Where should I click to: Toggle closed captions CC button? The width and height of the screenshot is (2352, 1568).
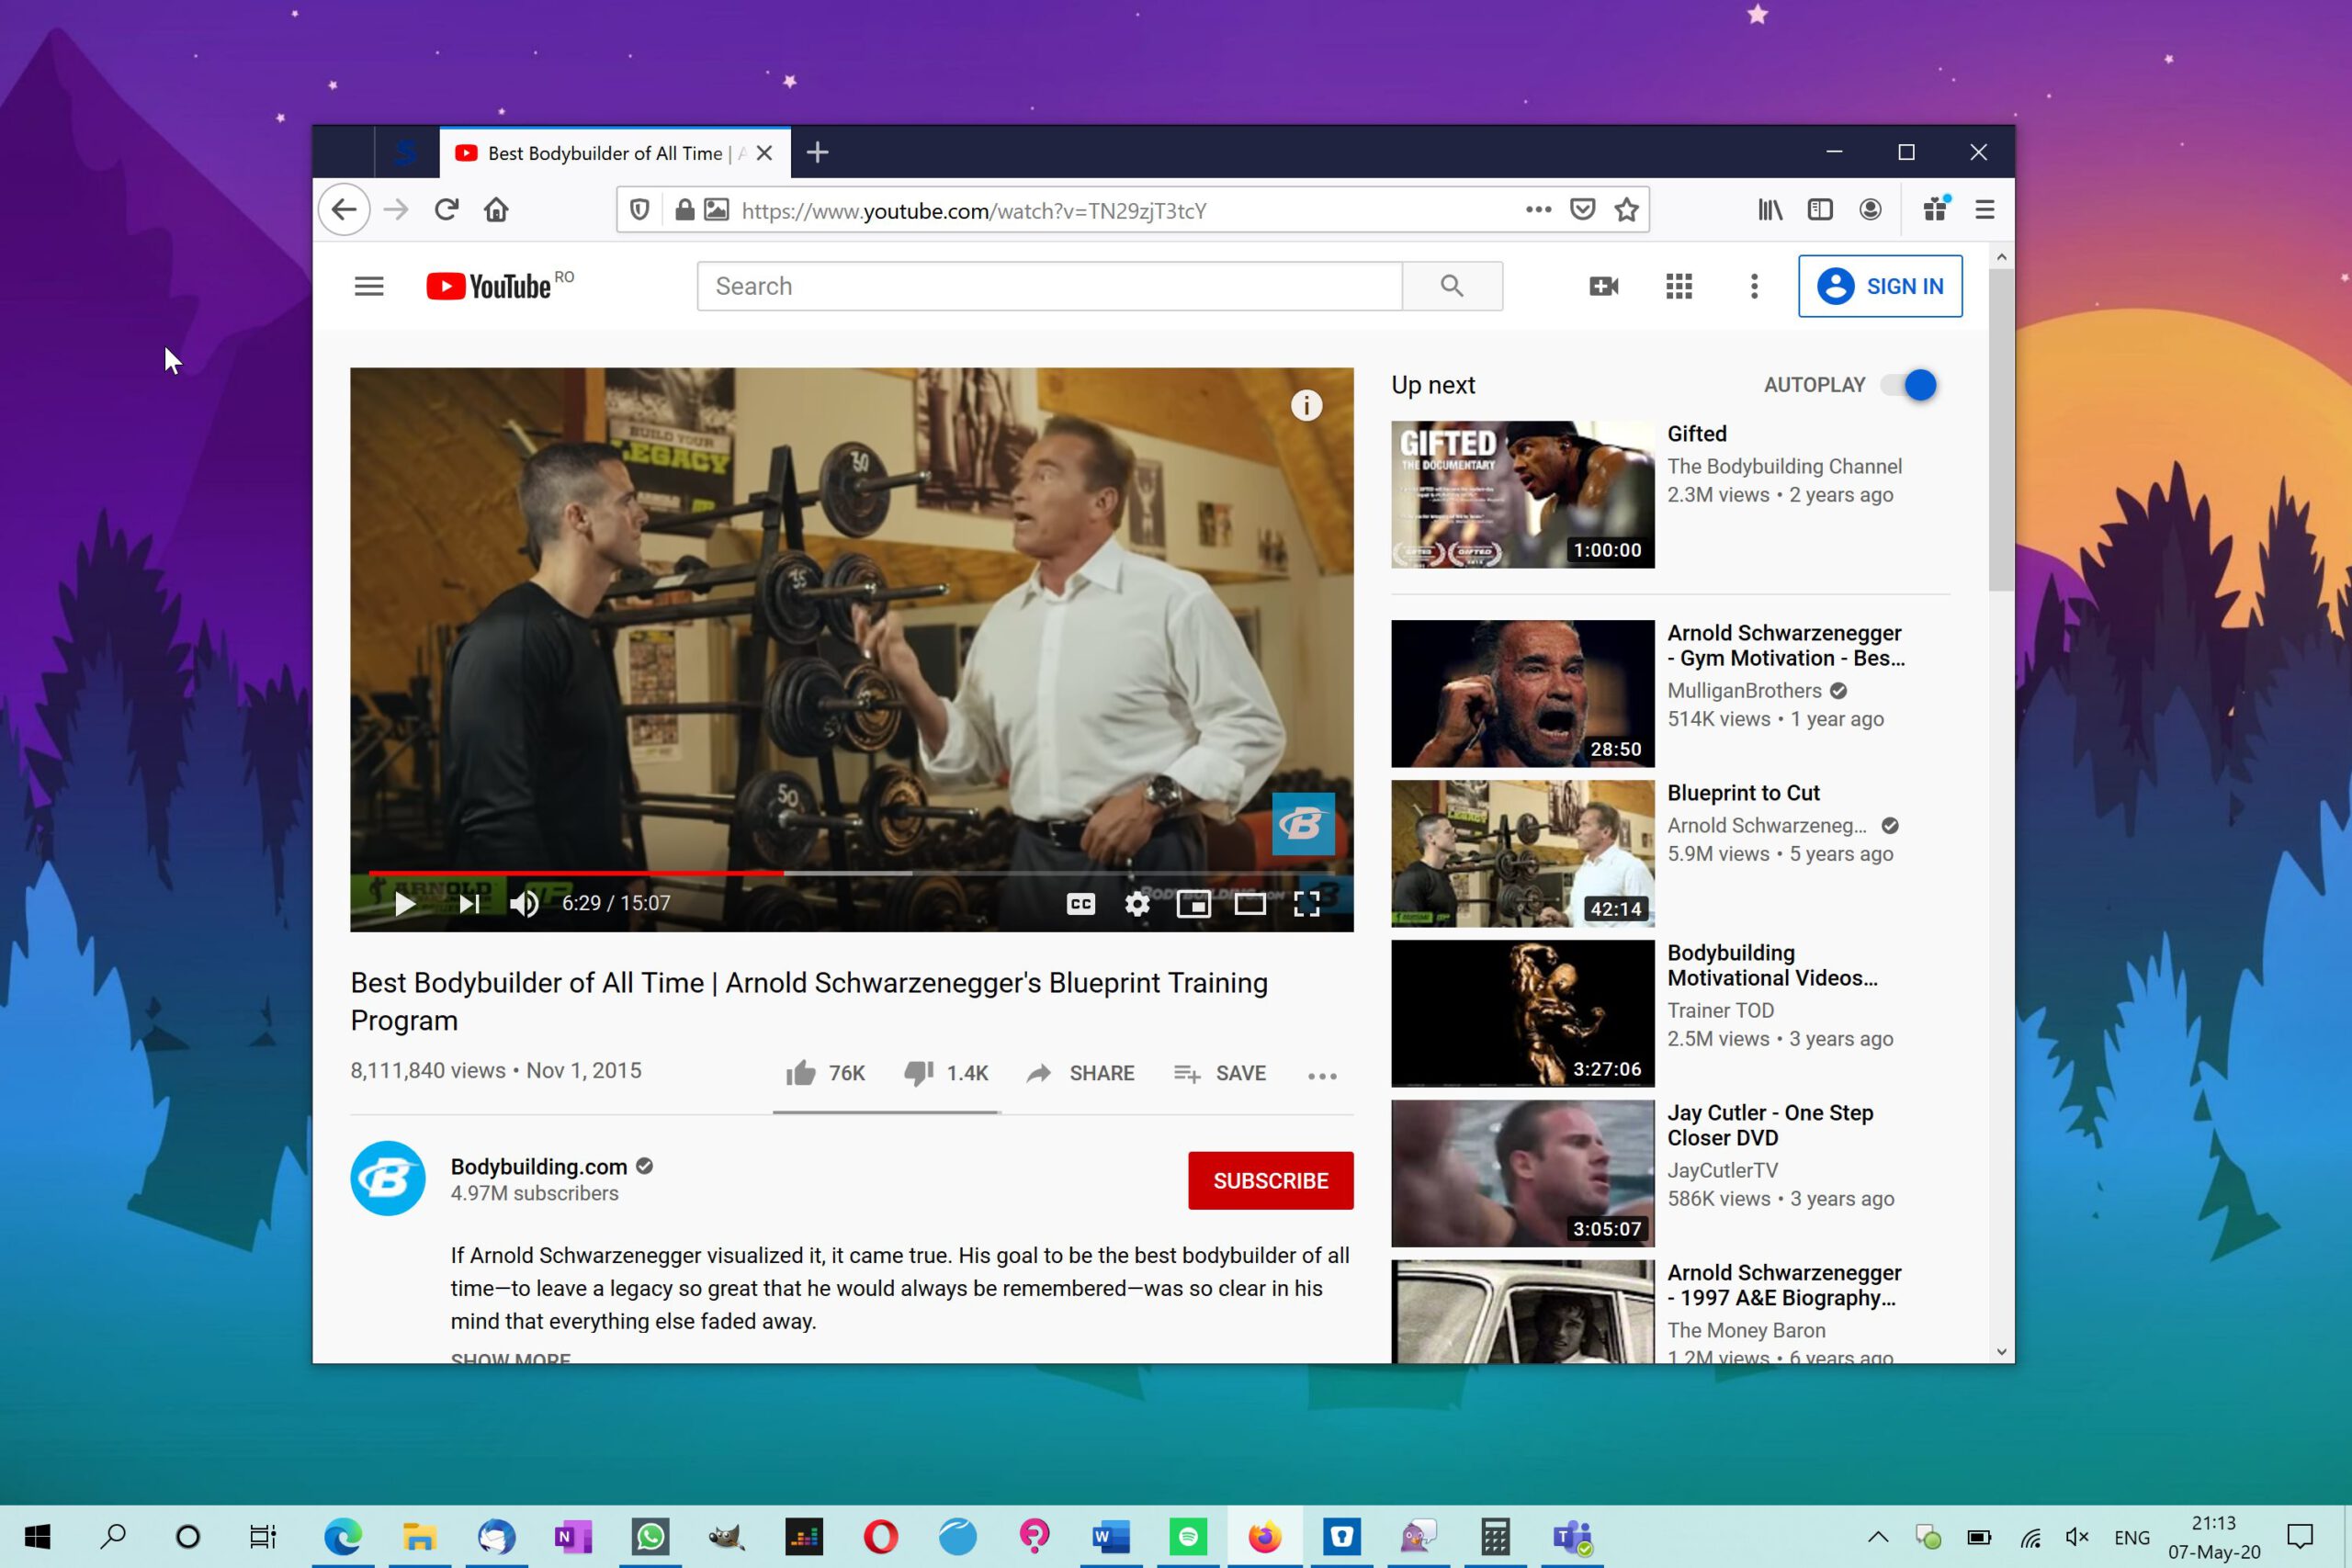point(1081,904)
